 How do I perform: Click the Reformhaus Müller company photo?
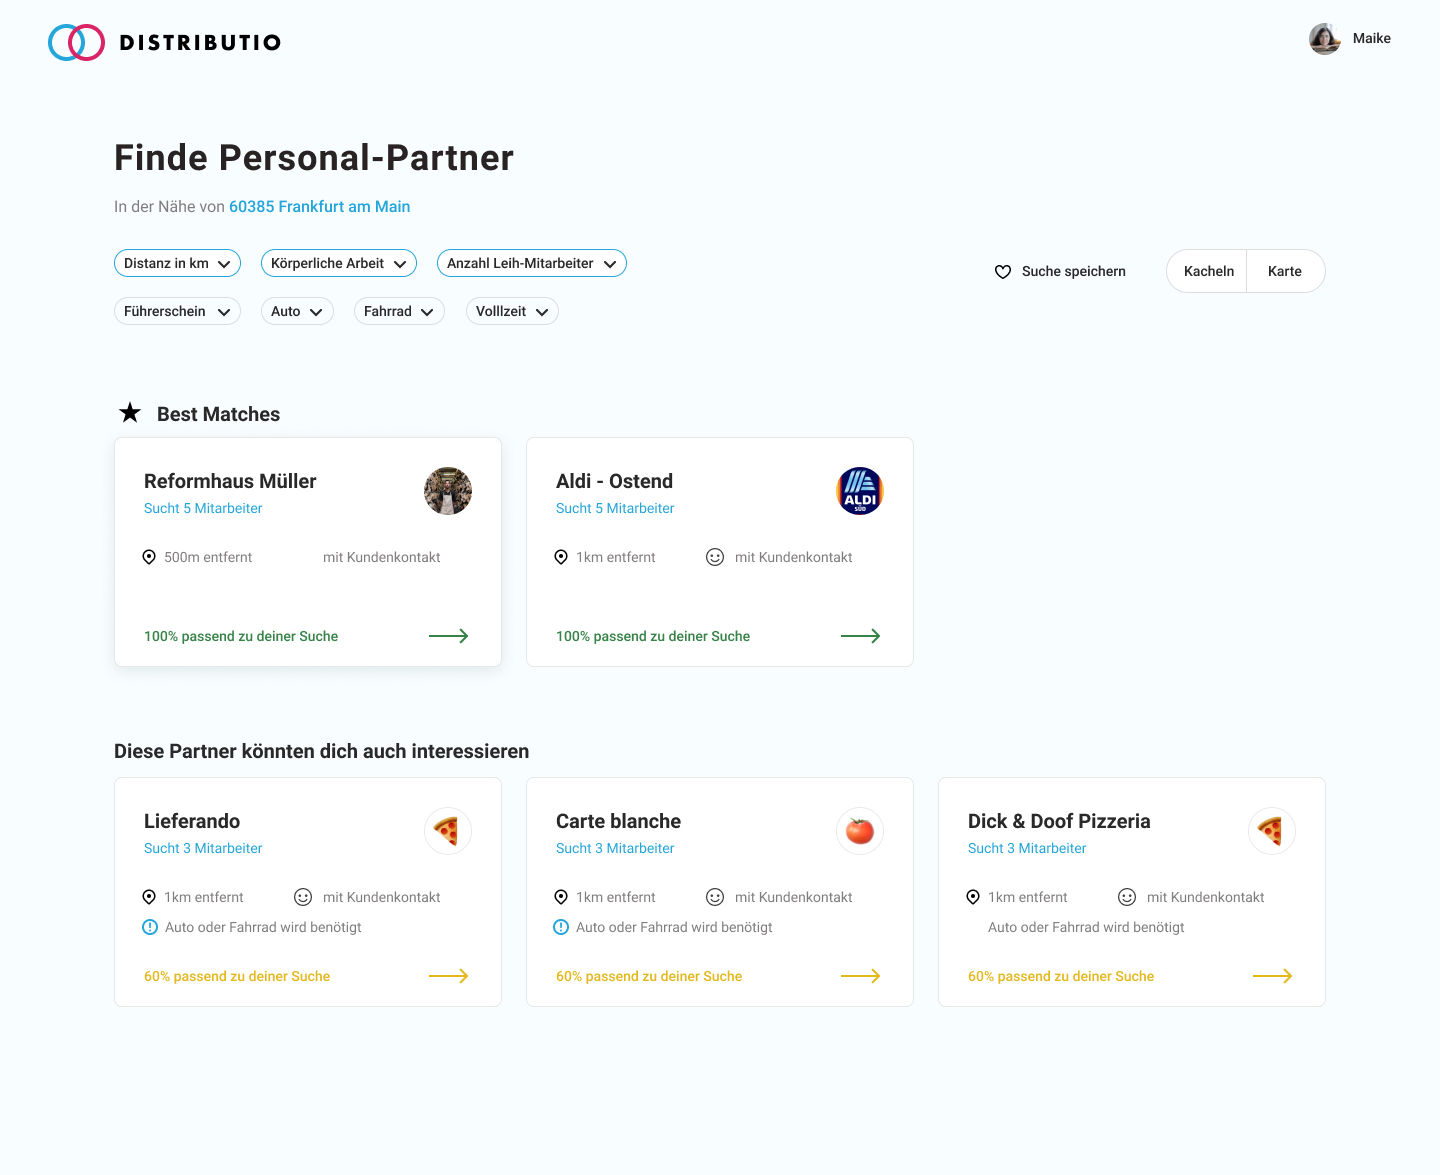(x=448, y=491)
